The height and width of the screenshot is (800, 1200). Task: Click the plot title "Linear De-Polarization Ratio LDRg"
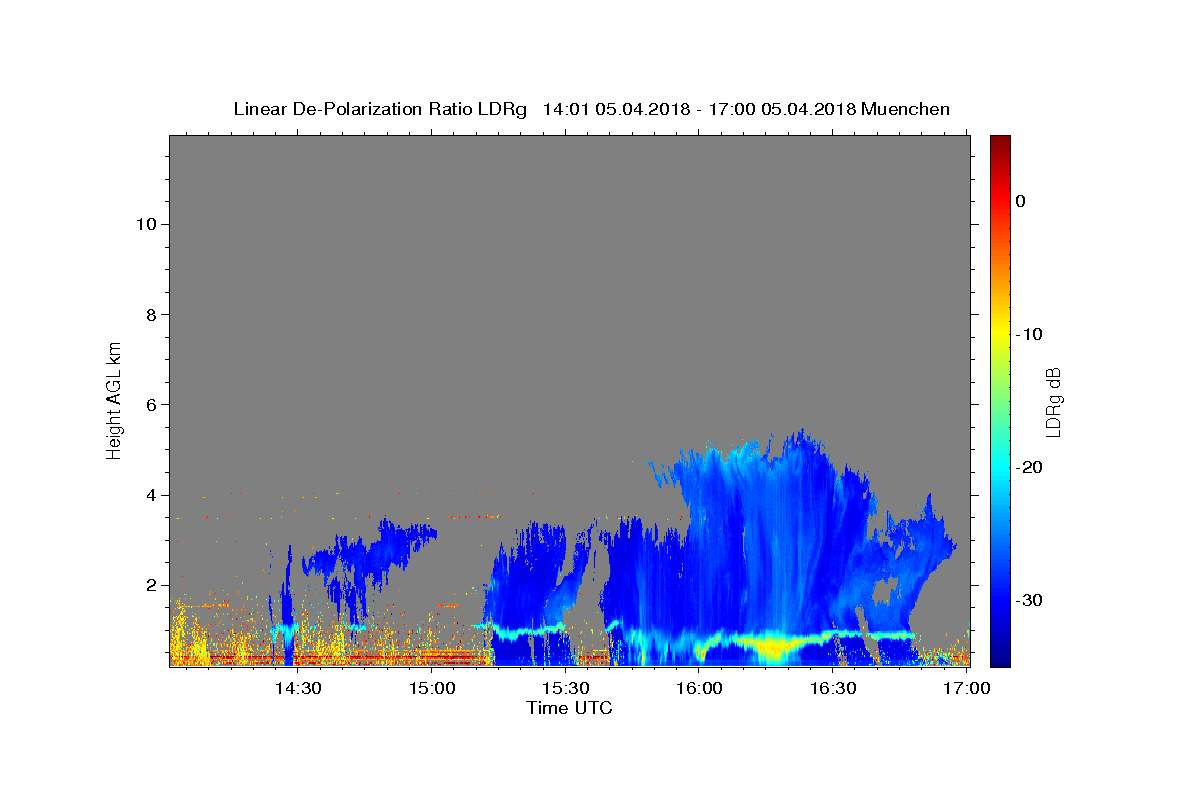click(x=380, y=109)
